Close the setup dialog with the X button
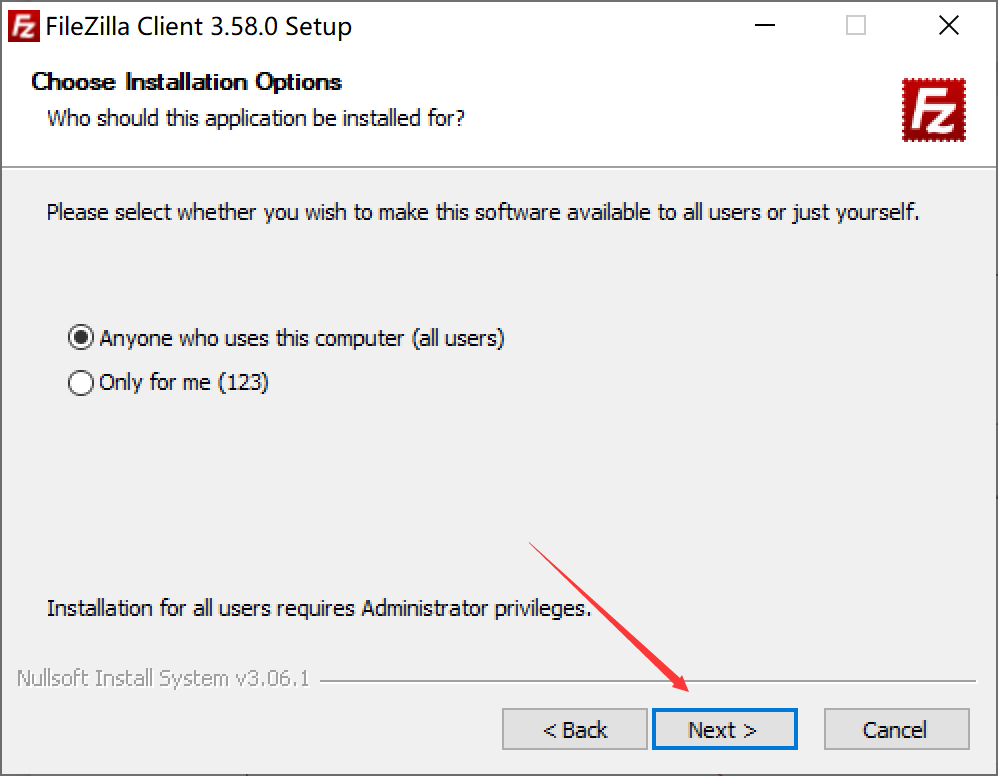This screenshot has height=776, width=998. 948,25
